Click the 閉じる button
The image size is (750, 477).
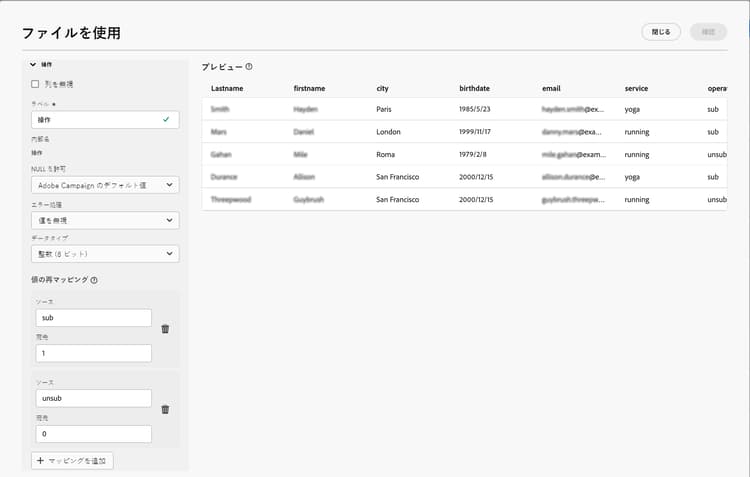[x=661, y=32]
